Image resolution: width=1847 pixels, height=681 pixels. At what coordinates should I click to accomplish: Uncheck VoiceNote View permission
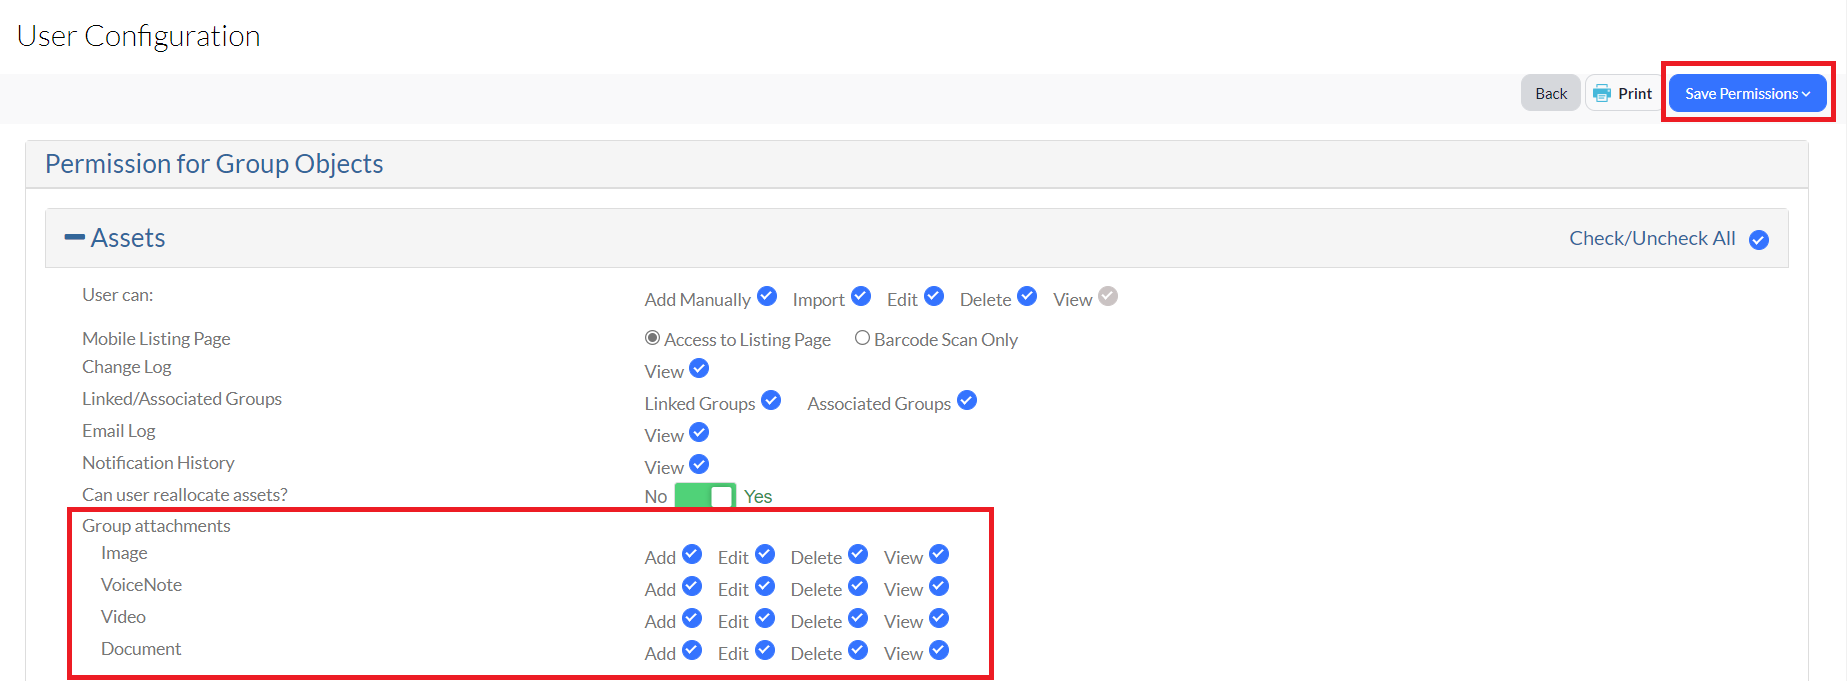point(939,586)
